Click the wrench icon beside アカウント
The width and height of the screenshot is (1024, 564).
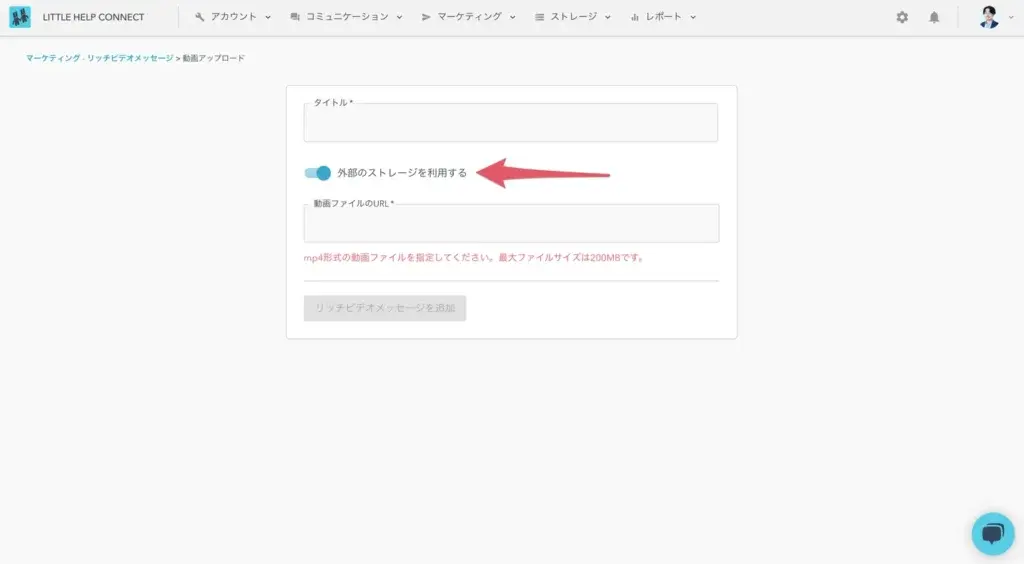tap(200, 17)
